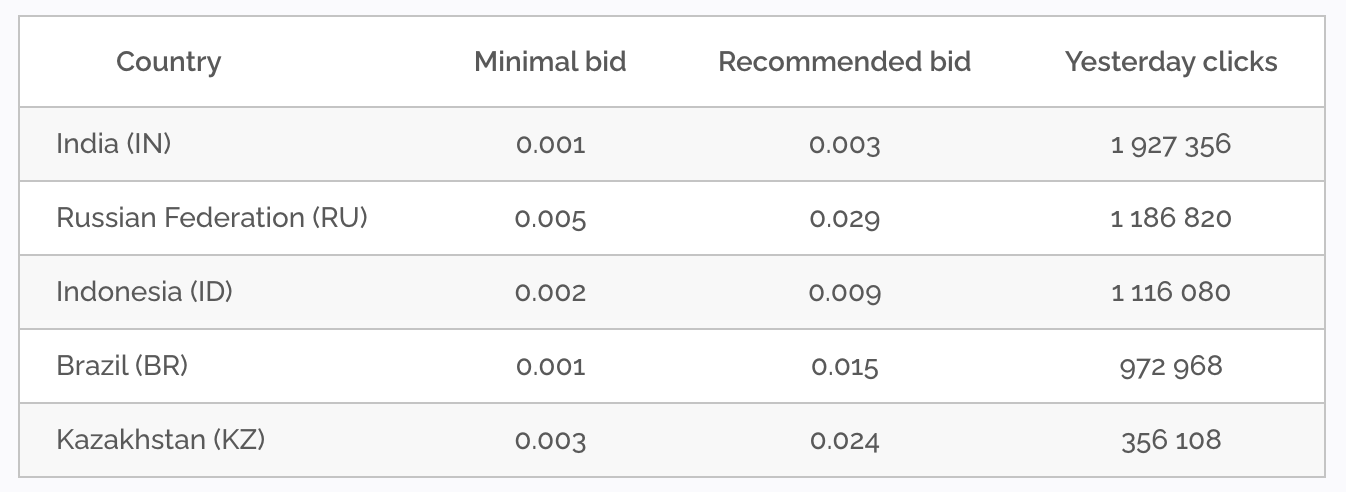Click the Recommended bid column header
The height and width of the screenshot is (492, 1346).
pyautogui.click(x=844, y=62)
